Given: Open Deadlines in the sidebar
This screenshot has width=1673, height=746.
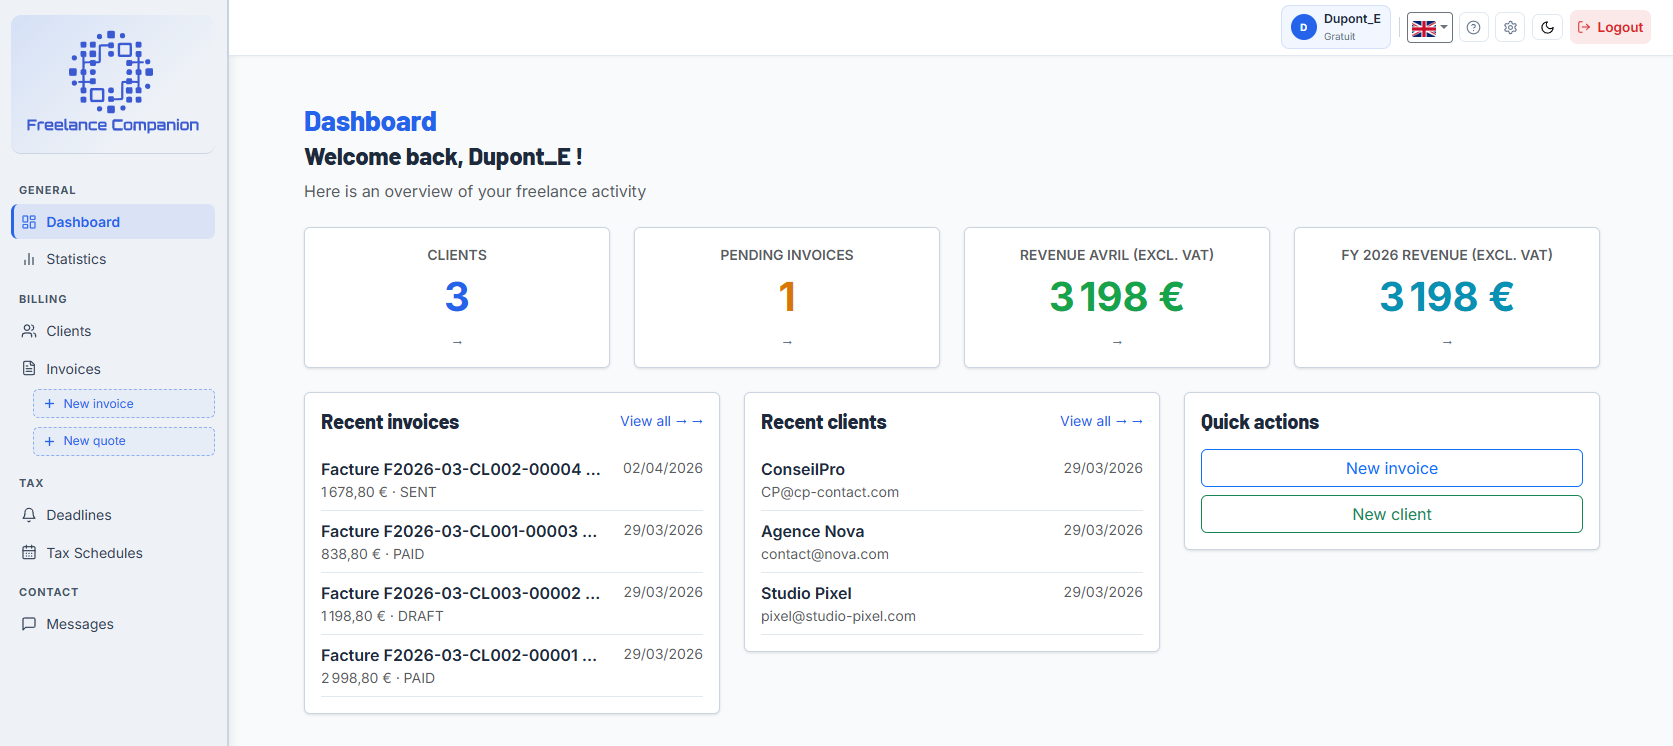Looking at the screenshot, I should coord(113,515).
